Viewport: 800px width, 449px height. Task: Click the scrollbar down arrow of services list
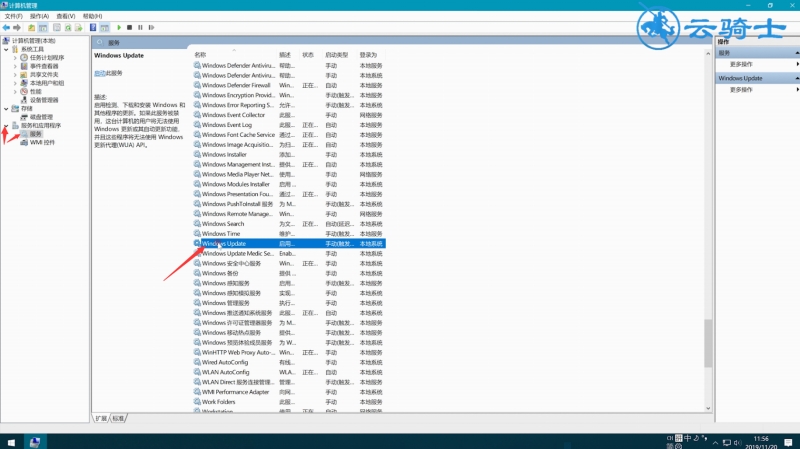click(x=708, y=408)
